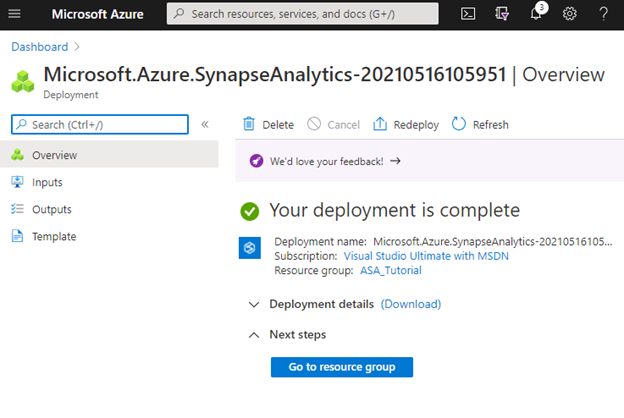
Task: Click the purple feedback rocket icon
Action: pyautogui.click(x=256, y=161)
